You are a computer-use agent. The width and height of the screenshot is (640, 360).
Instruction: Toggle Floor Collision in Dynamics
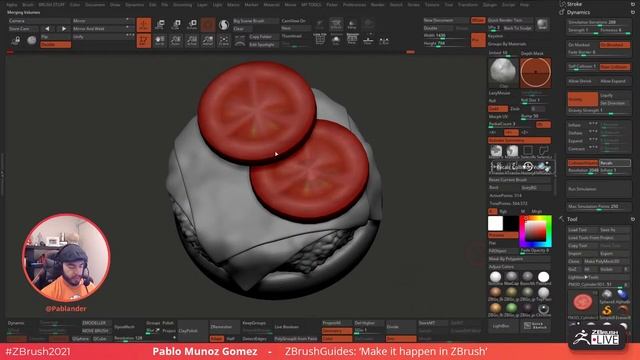point(615,67)
